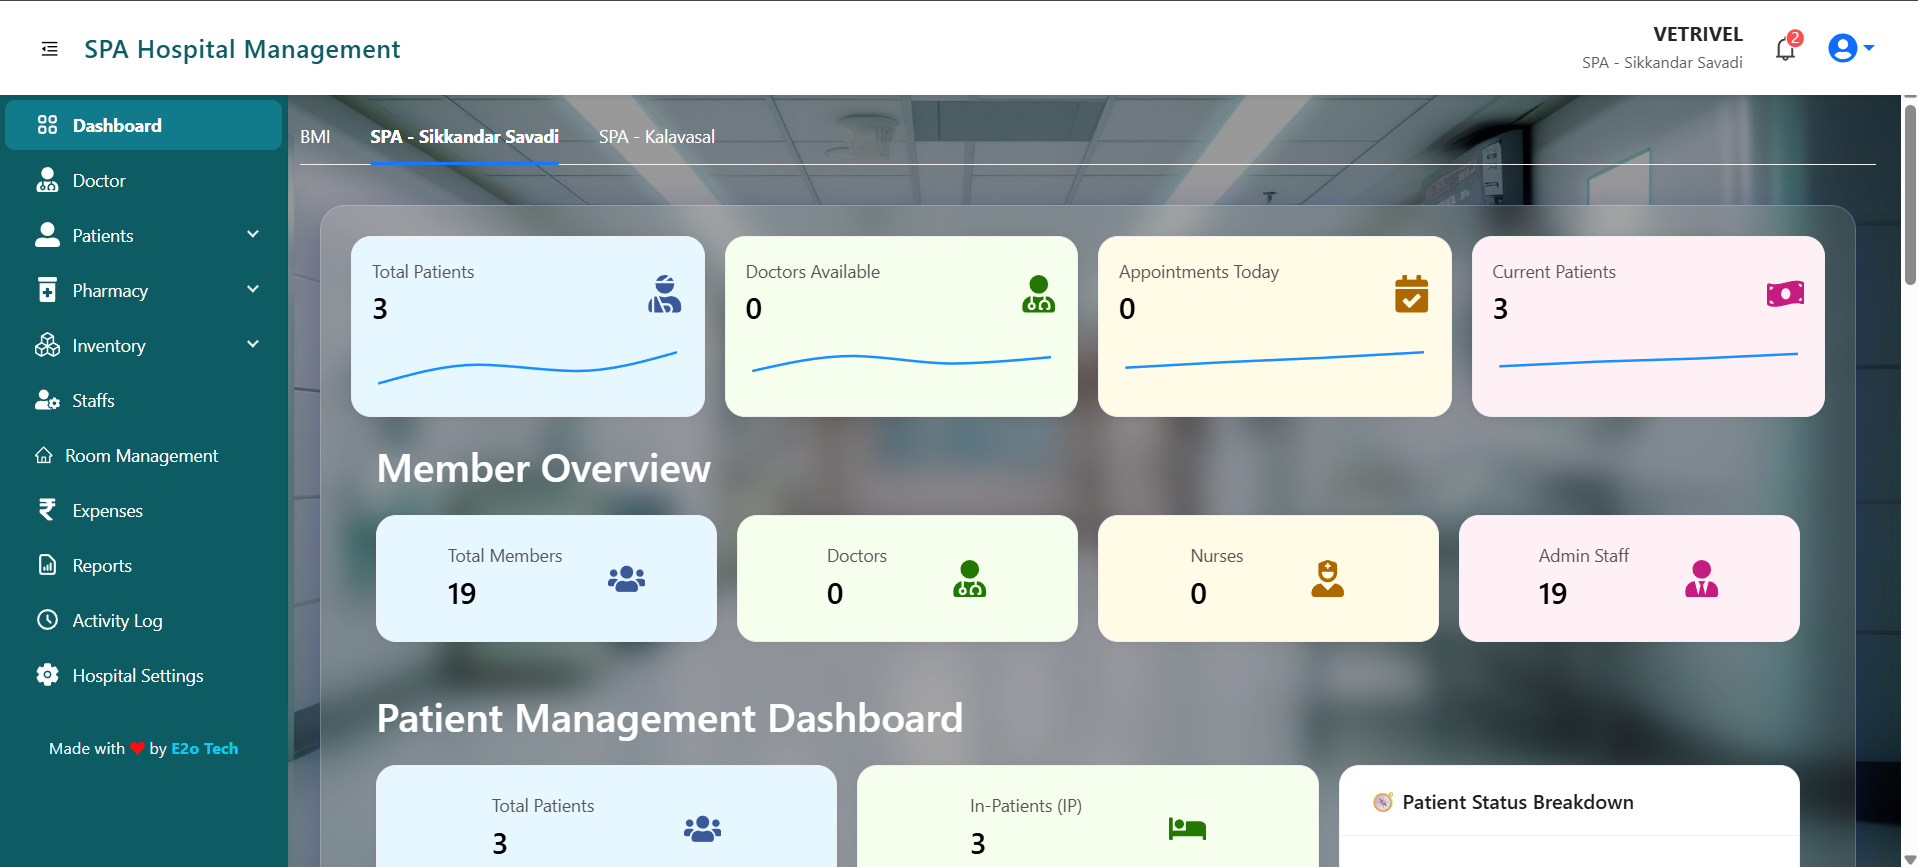Collapse the sidebar with the hamburger icon

49,49
